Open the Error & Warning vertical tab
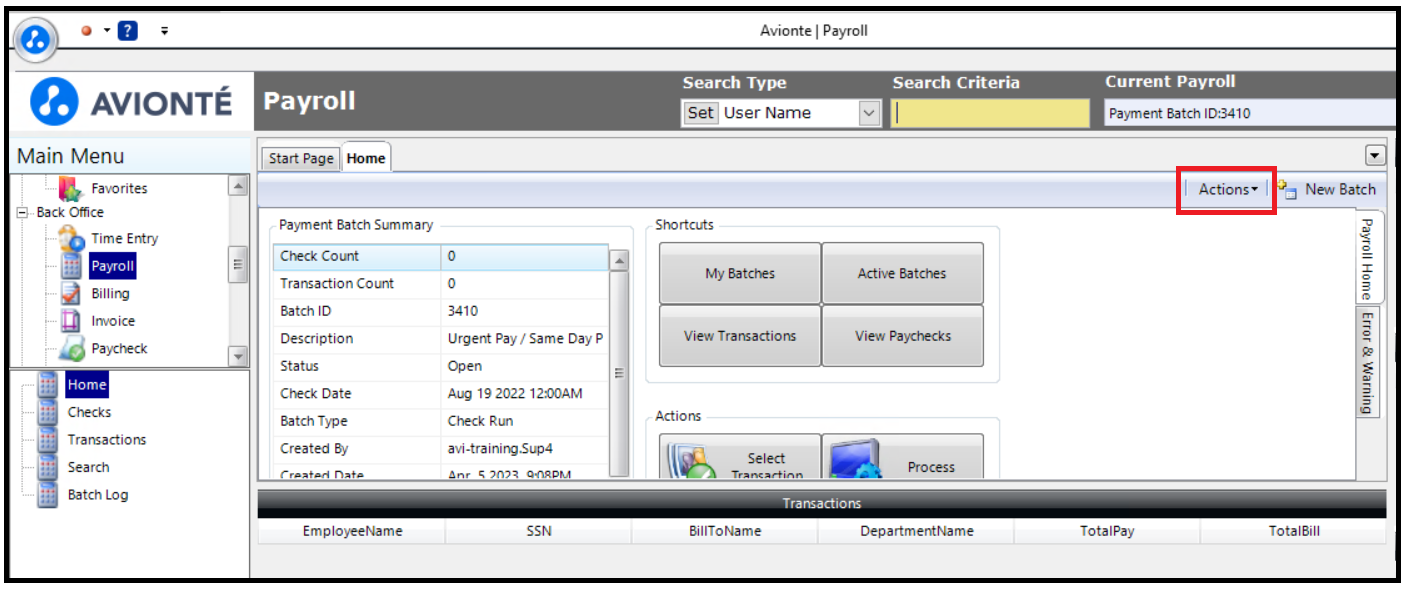The image size is (1411, 591). (1368, 361)
